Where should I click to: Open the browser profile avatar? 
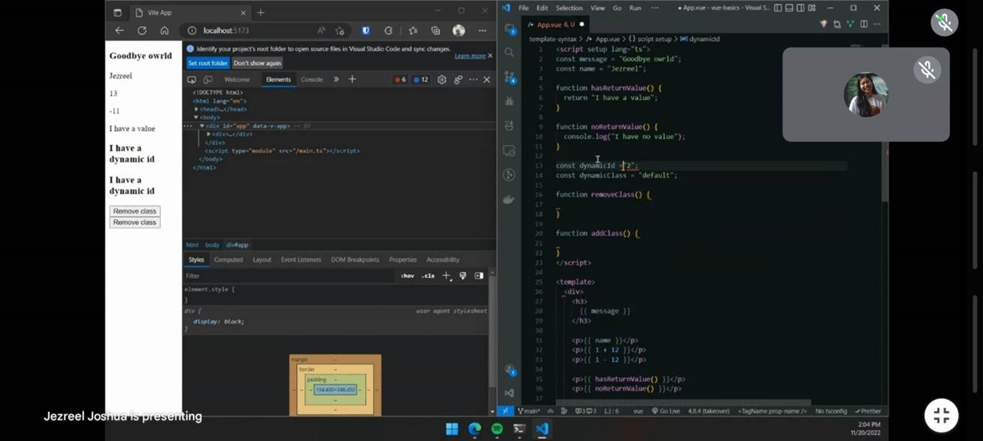point(459,30)
